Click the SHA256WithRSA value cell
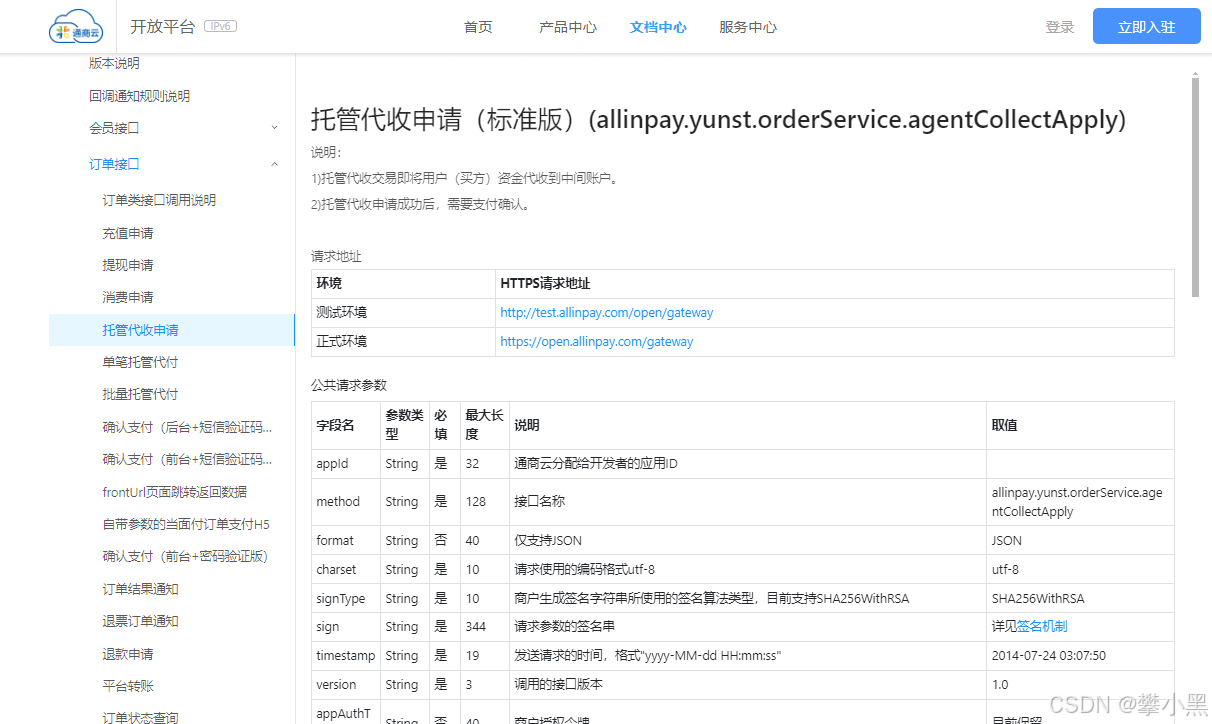Screen dimensions: 1212x724 pos(1080,599)
